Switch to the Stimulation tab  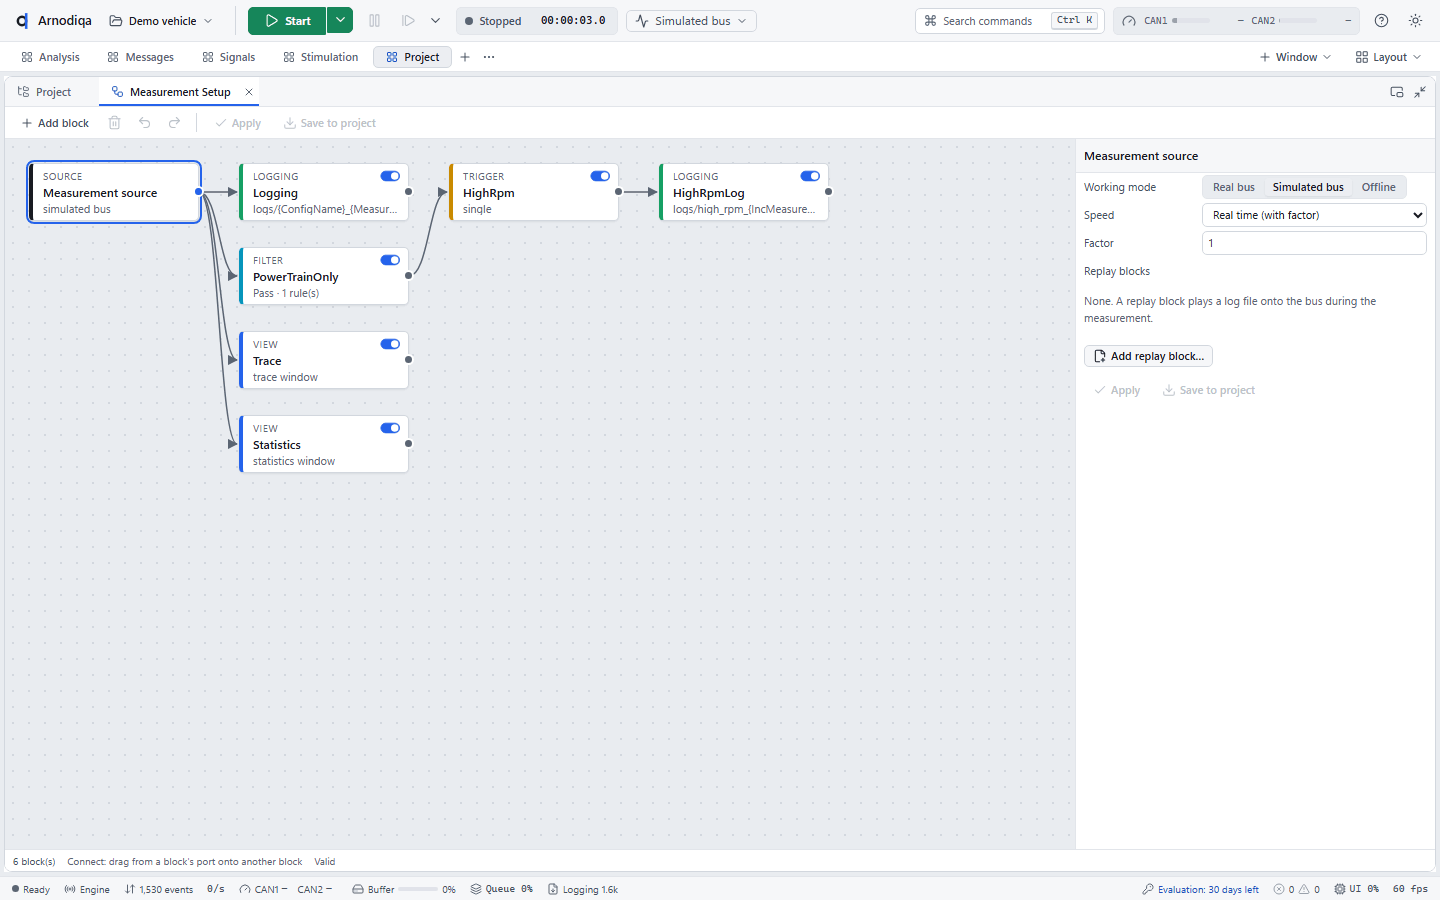coord(320,57)
